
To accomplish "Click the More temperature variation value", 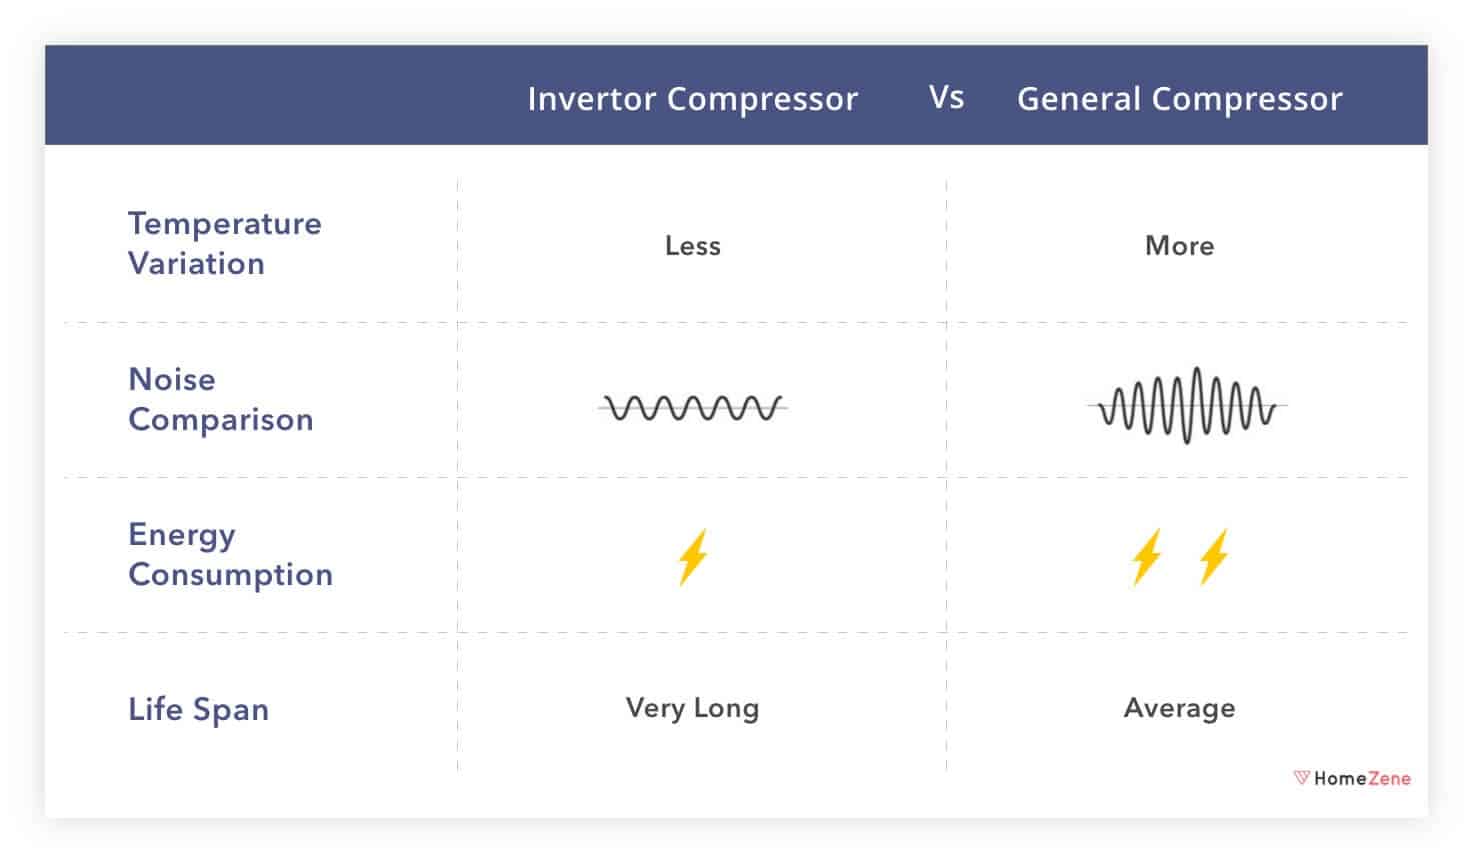I will [1179, 245].
